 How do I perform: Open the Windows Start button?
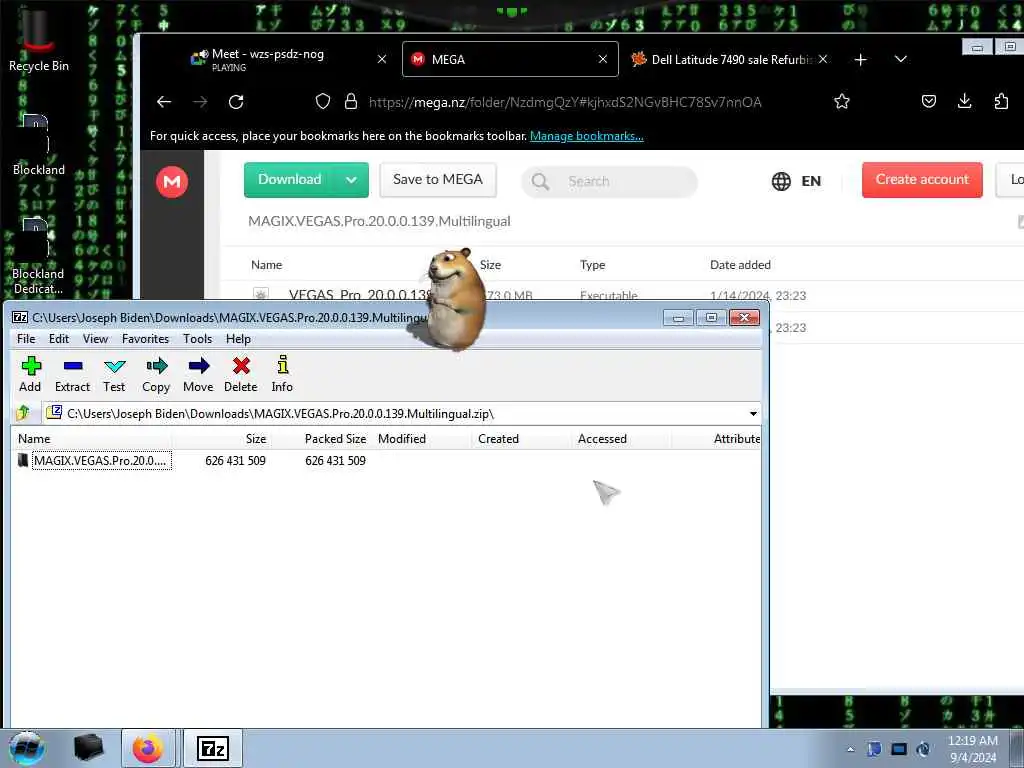tap(27, 748)
